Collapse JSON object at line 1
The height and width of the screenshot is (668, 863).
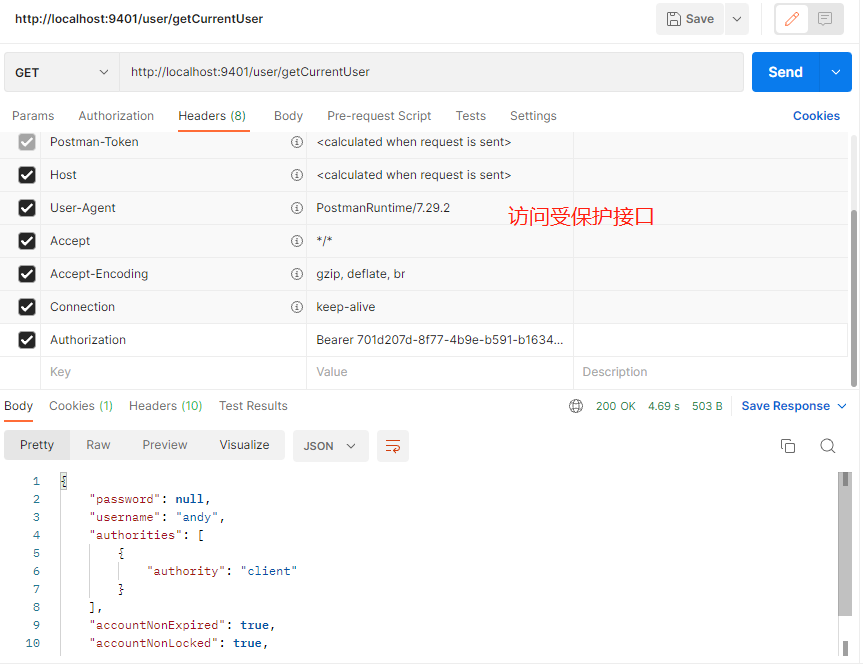click(x=64, y=481)
